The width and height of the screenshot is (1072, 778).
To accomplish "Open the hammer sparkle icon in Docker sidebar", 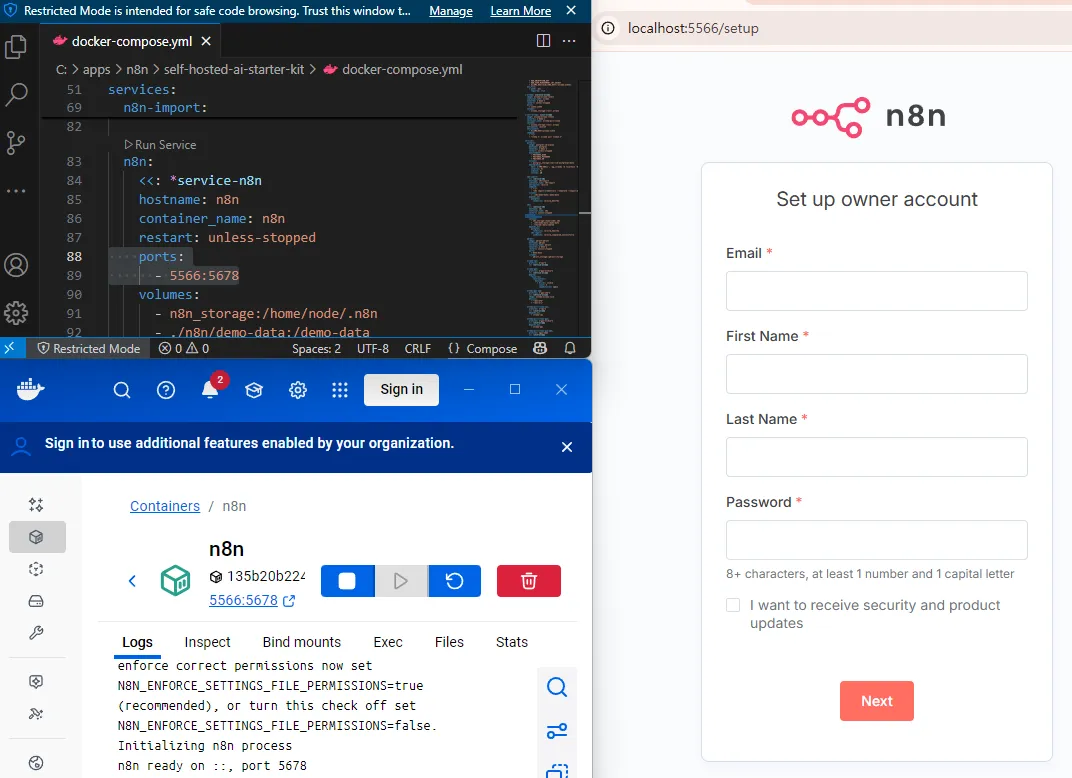I will click(36, 714).
